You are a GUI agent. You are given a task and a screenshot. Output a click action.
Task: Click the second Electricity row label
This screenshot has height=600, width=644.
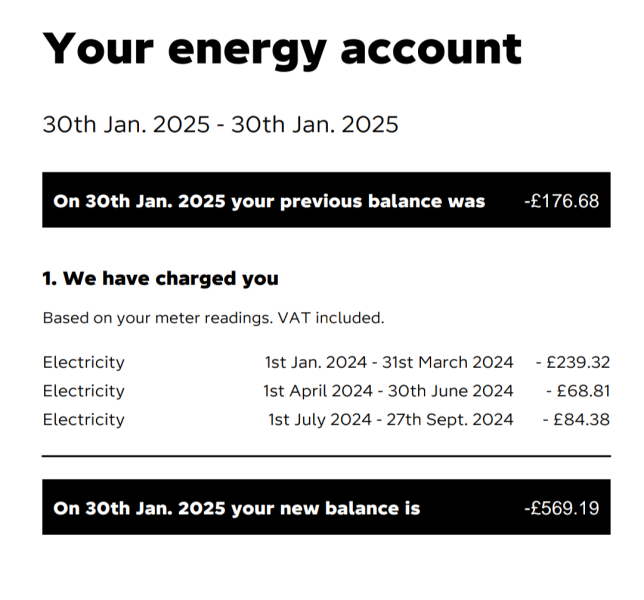[x=84, y=391]
